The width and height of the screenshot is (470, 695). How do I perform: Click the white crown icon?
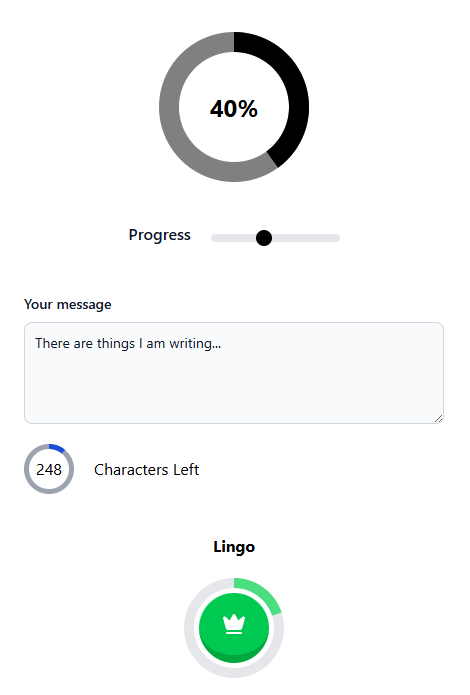(x=234, y=624)
